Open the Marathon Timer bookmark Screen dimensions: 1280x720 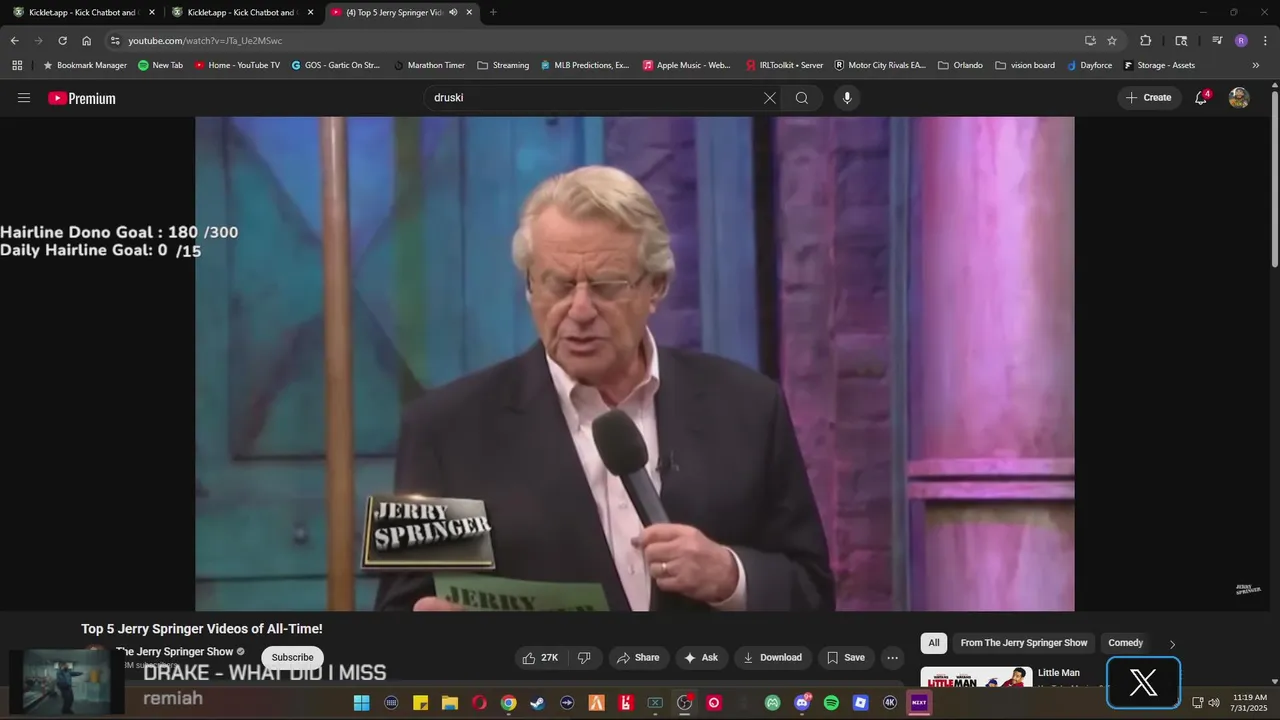point(428,65)
